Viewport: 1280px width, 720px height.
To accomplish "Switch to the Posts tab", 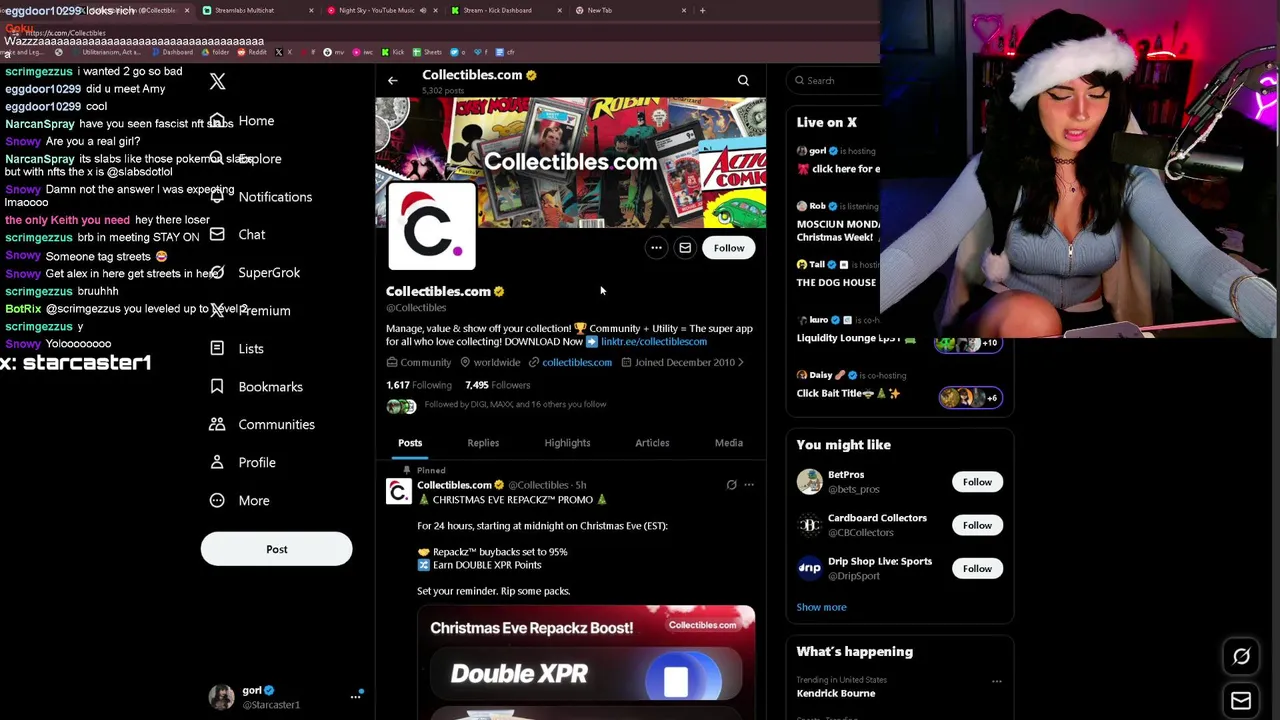I will click(x=410, y=443).
